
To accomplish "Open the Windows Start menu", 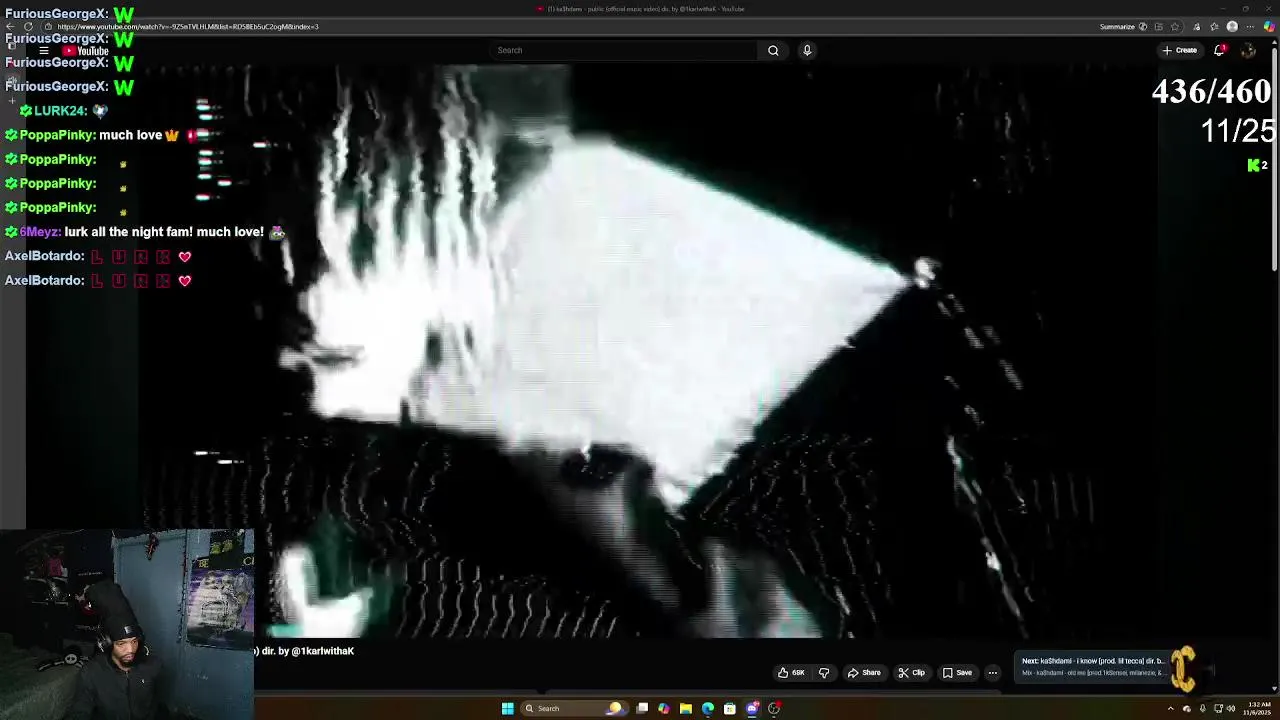I will pos(507,708).
